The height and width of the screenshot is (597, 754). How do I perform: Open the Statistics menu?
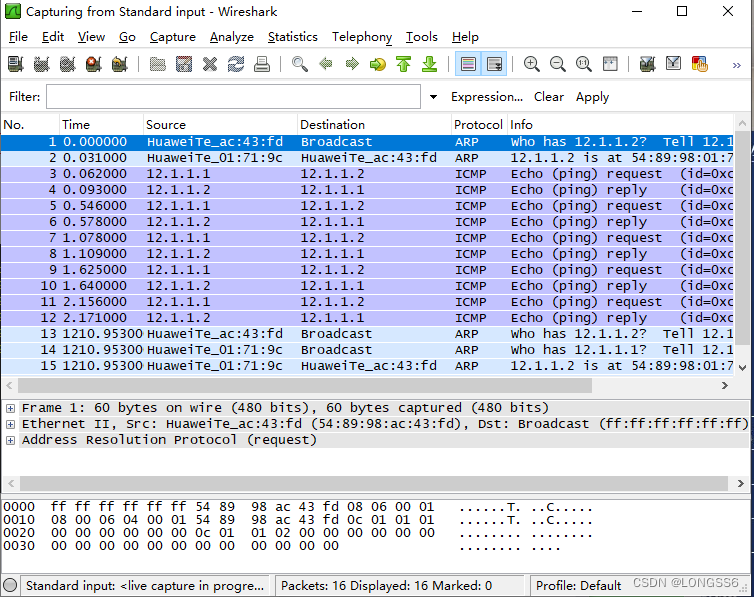[292, 37]
